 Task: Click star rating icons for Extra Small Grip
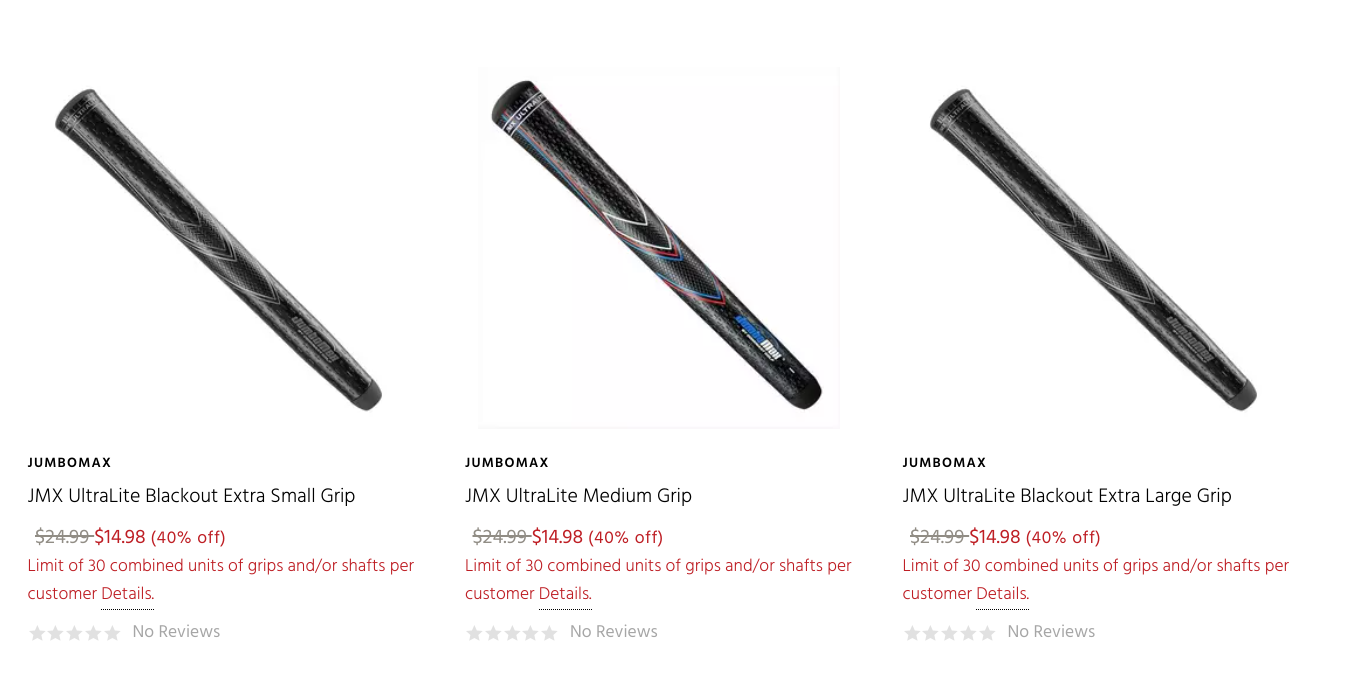pos(75,632)
